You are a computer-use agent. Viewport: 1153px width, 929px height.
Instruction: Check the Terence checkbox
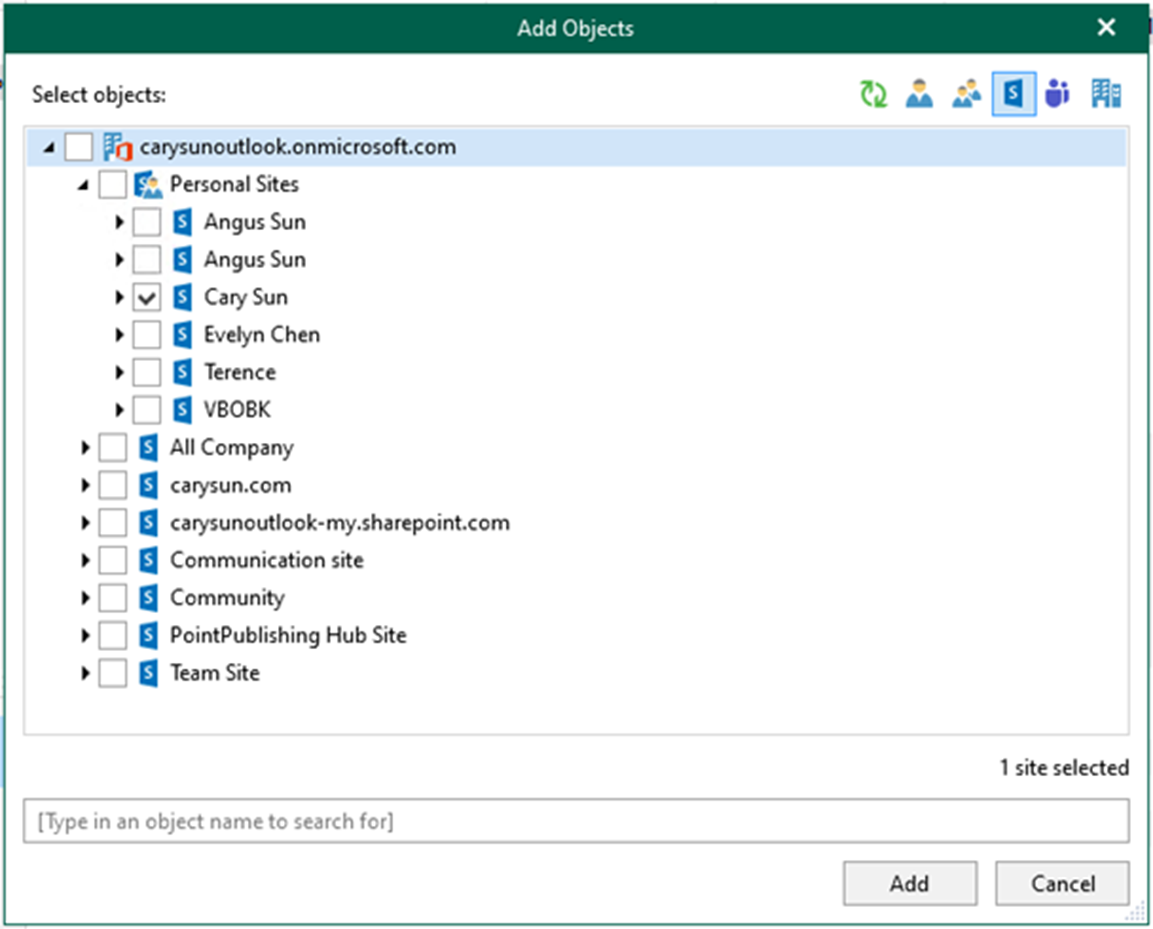tap(147, 372)
